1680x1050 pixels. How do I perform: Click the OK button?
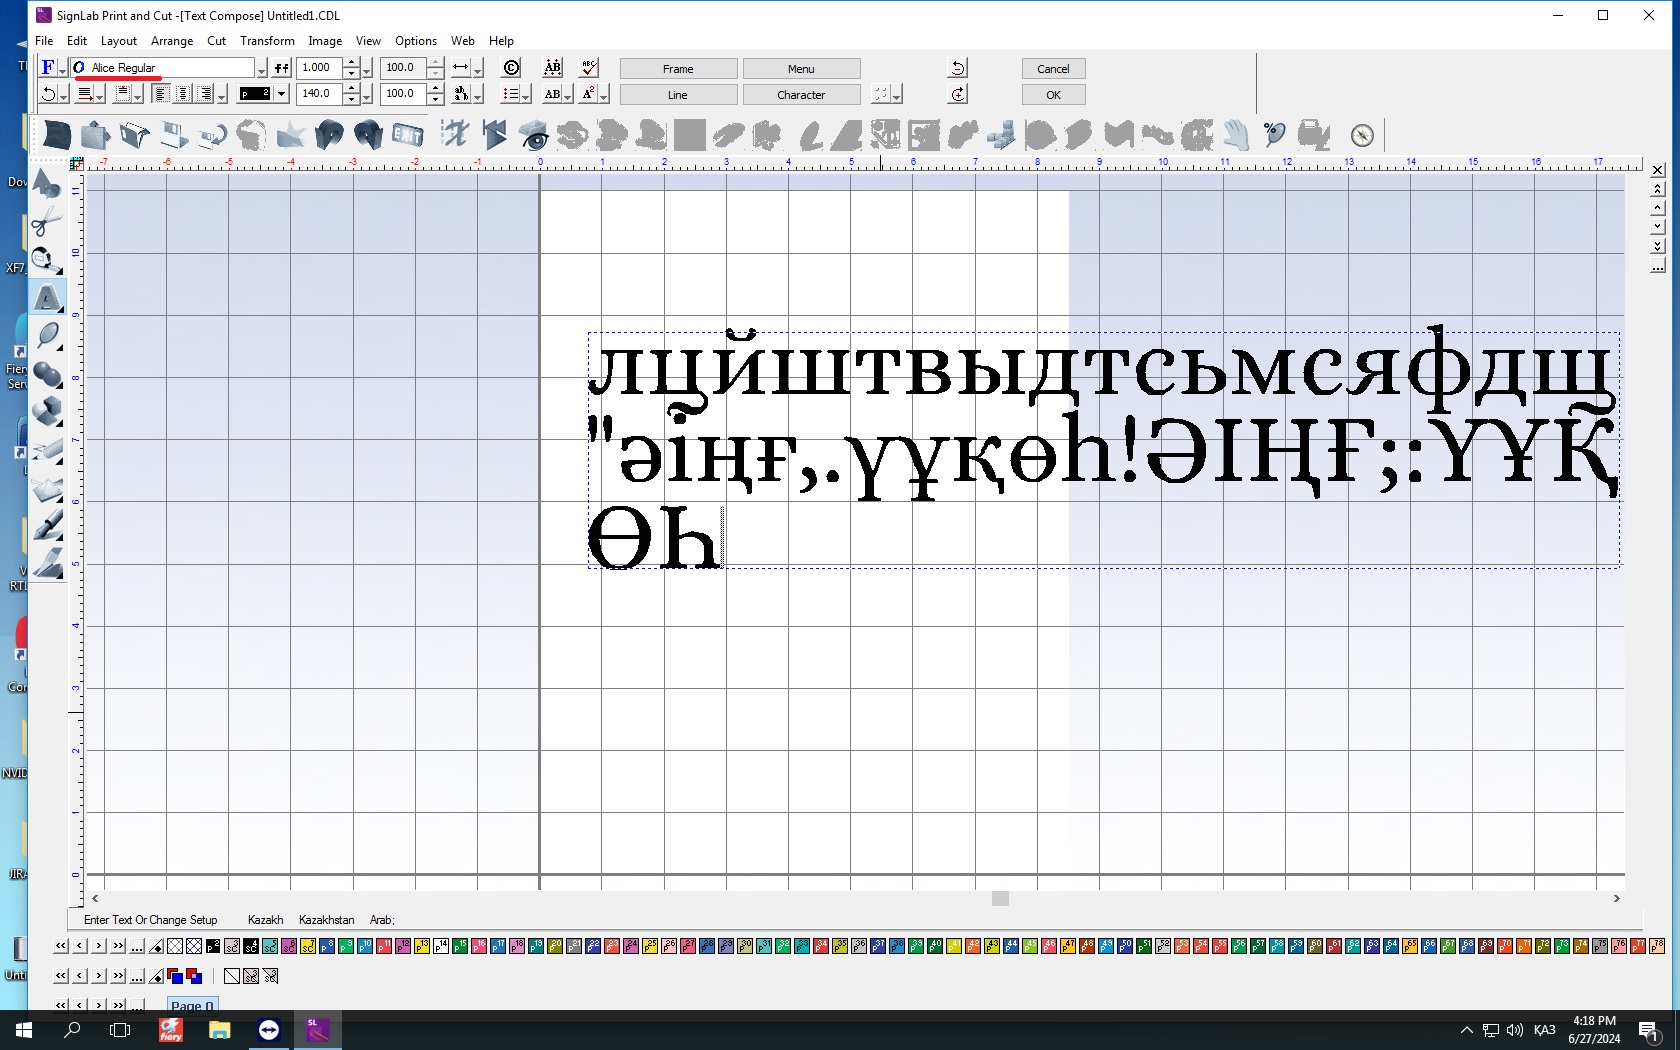point(1053,95)
